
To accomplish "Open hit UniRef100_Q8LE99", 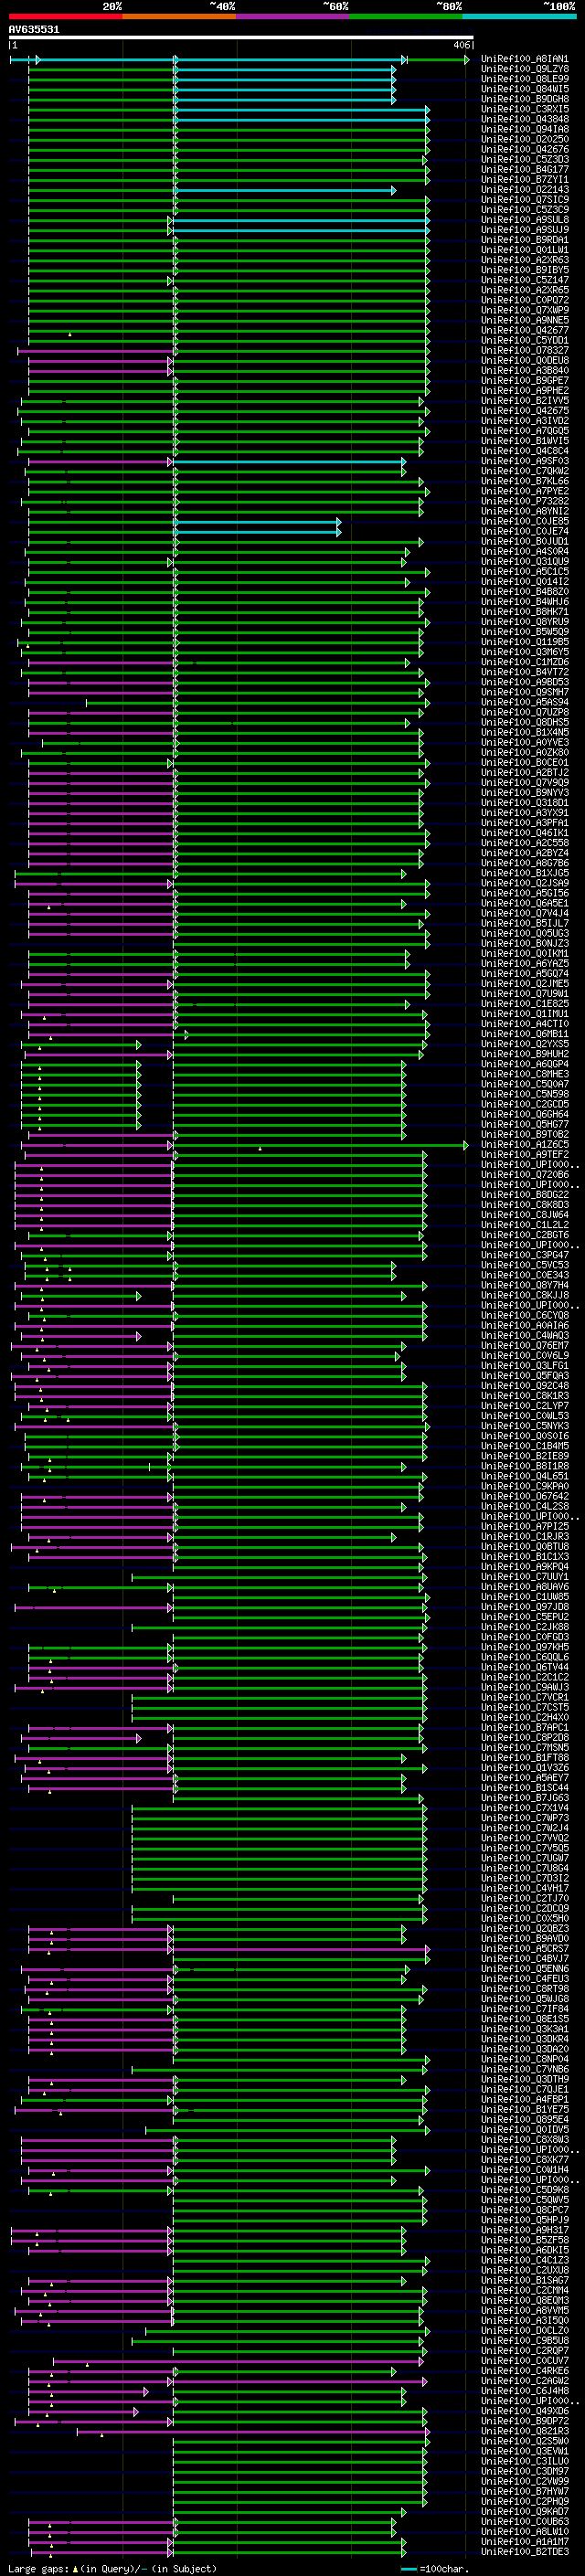I will [525, 80].
